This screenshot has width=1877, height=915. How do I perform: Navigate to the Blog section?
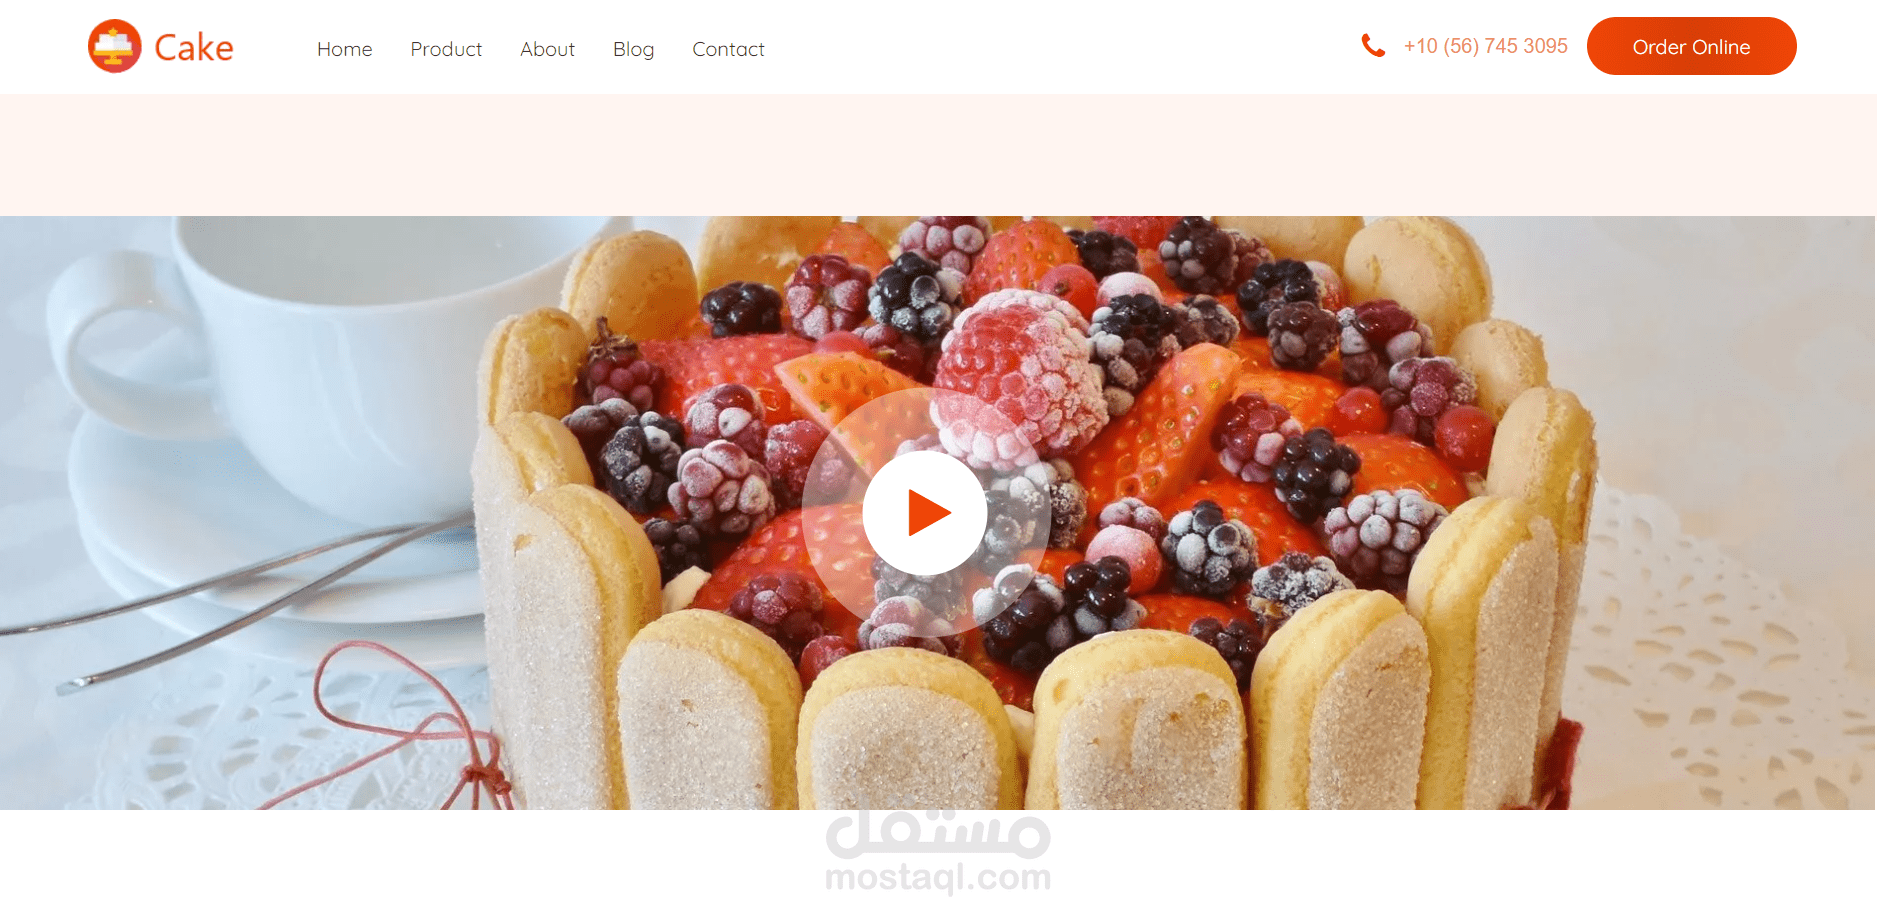pos(633,49)
